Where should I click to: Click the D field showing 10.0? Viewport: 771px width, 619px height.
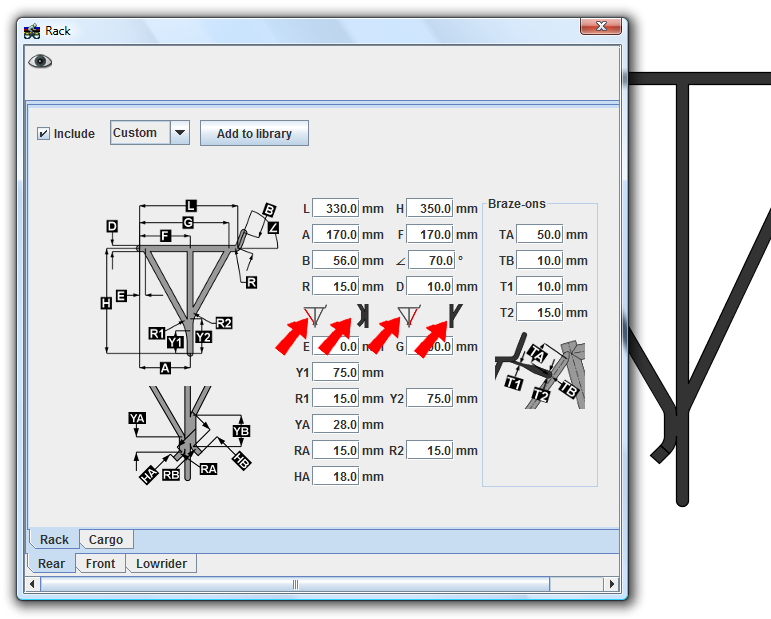[429, 287]
